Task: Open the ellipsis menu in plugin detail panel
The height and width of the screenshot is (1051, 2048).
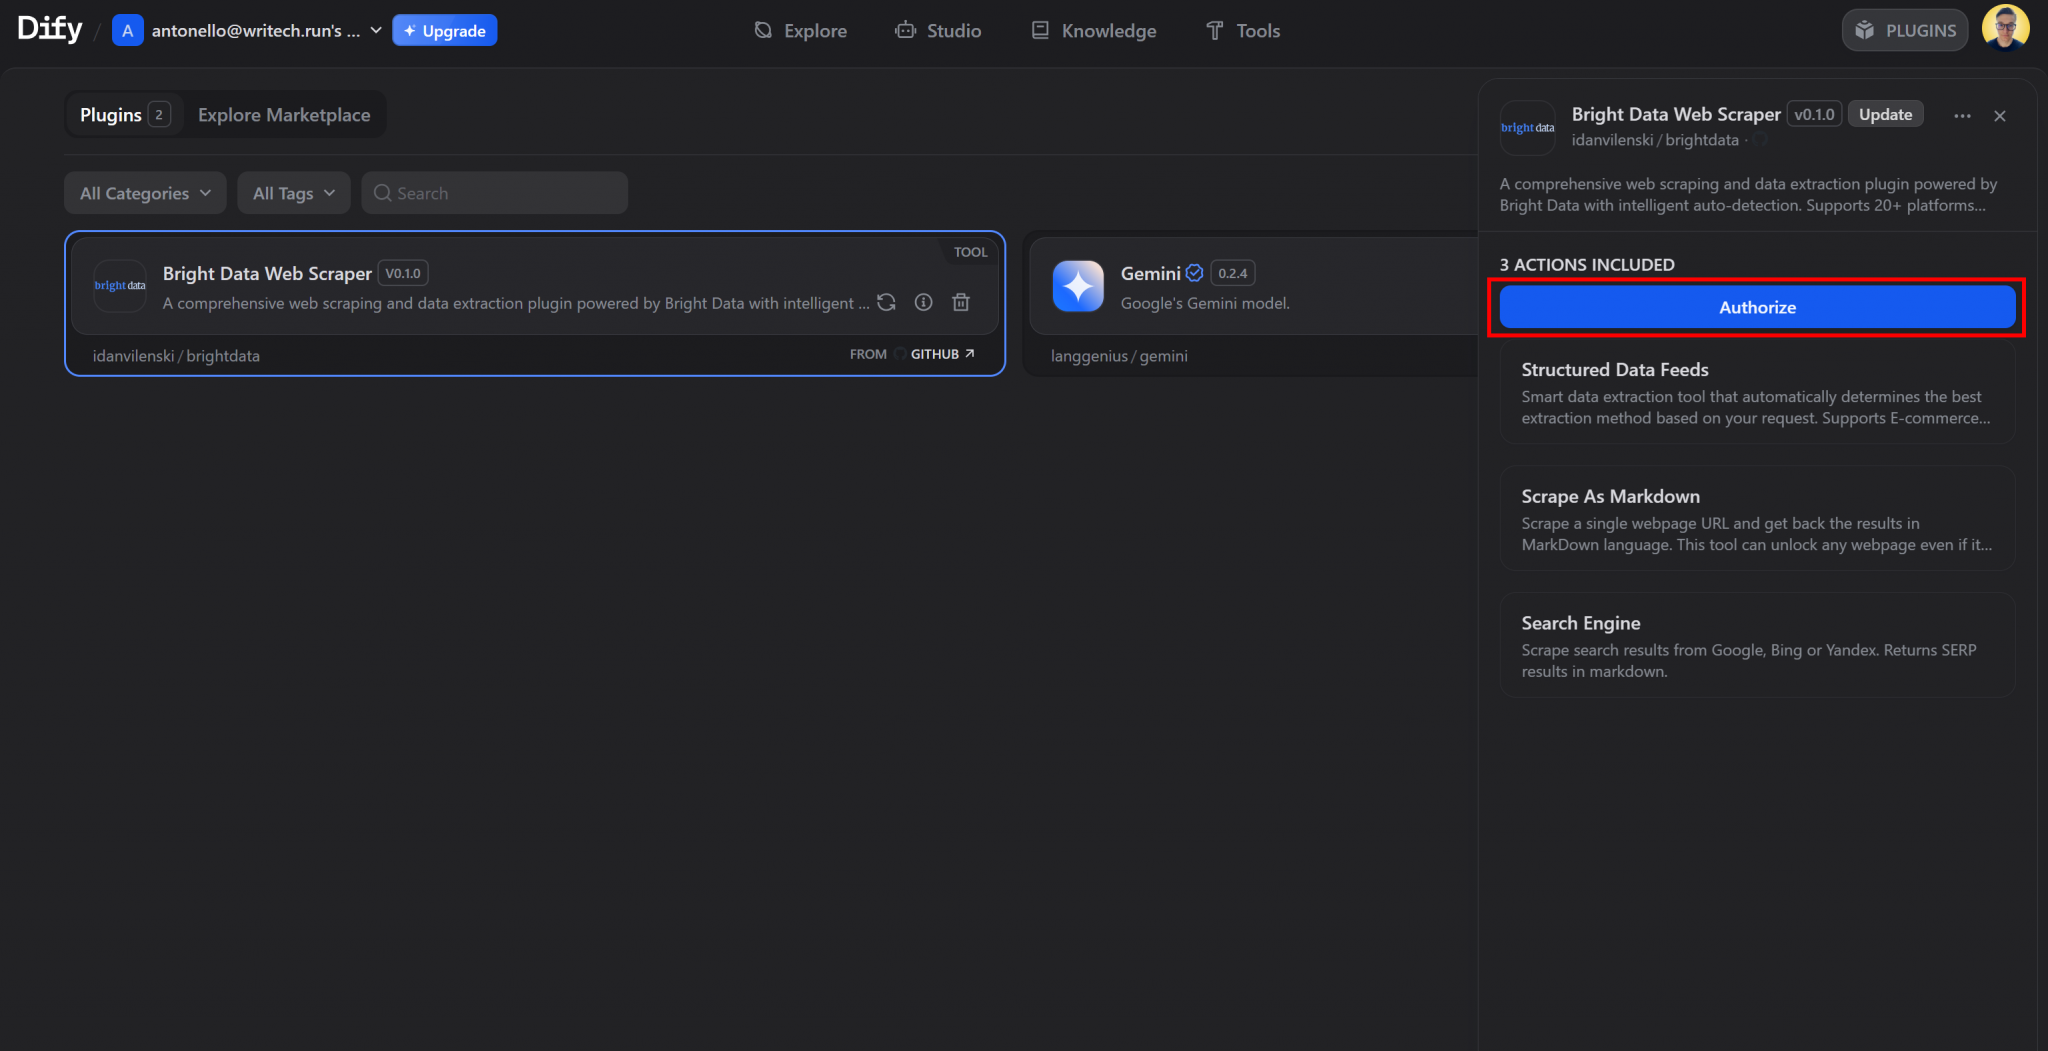Action: point(1961,116)
